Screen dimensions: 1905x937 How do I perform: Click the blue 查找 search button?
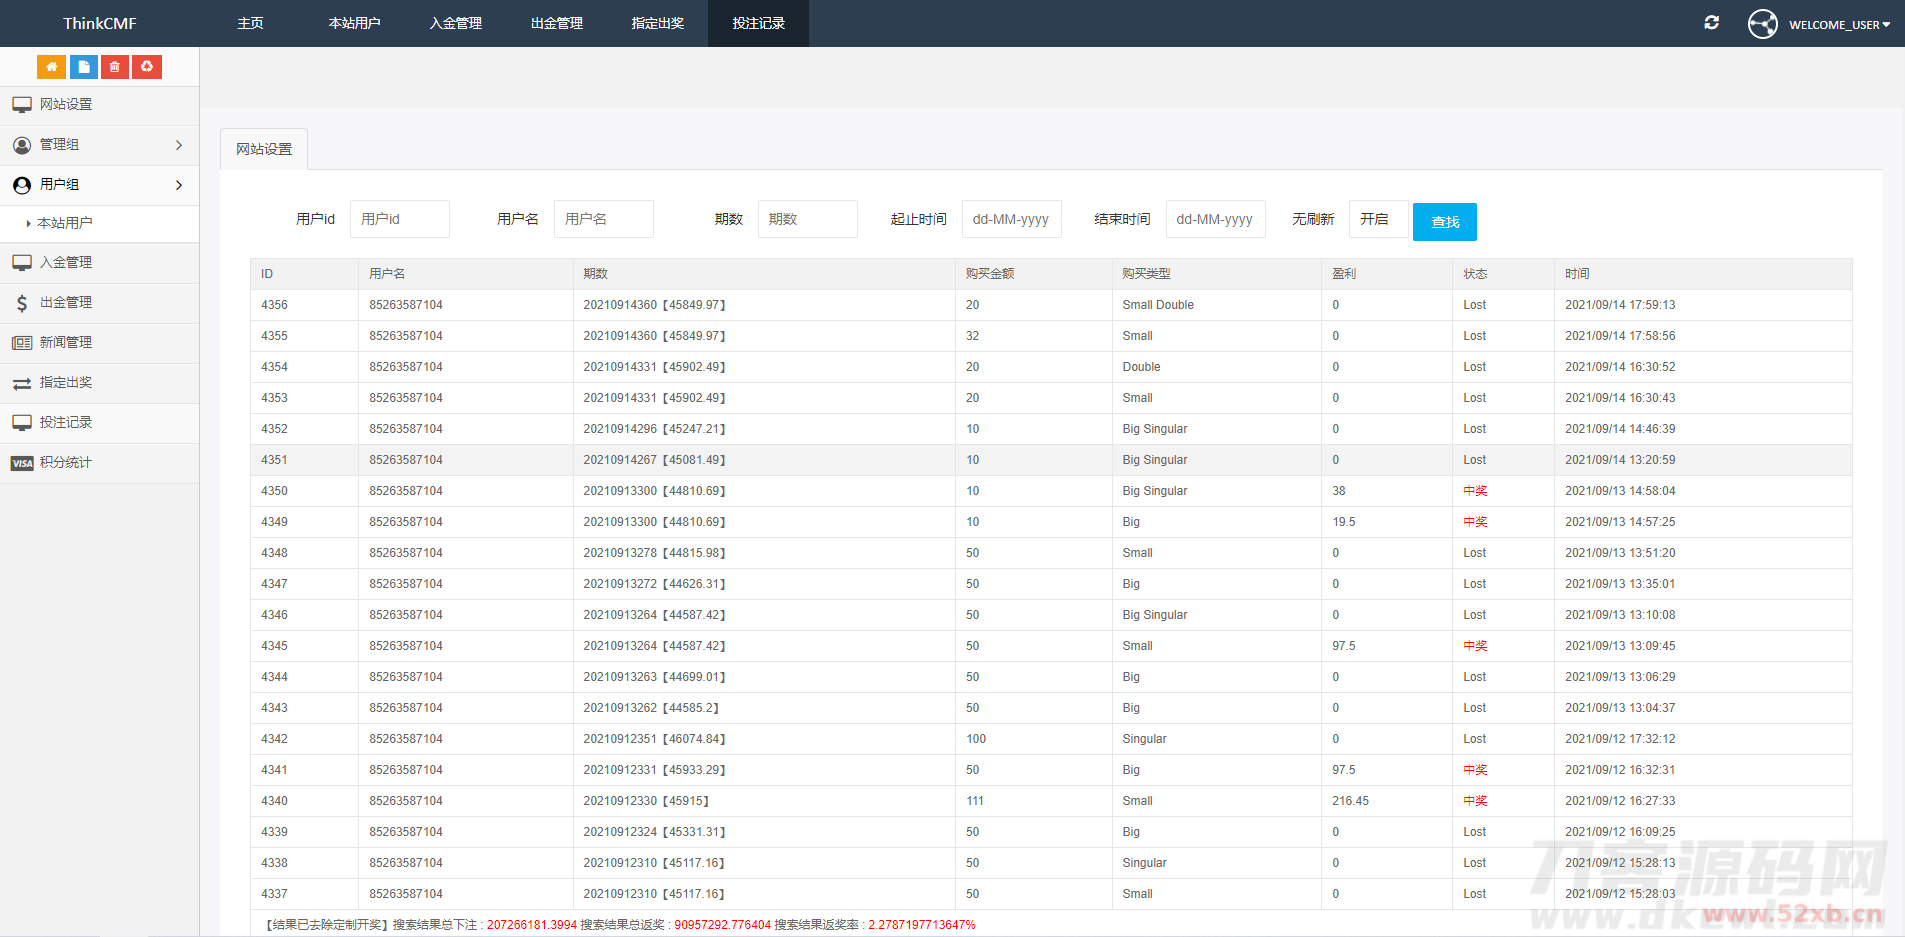[1444, 222]
